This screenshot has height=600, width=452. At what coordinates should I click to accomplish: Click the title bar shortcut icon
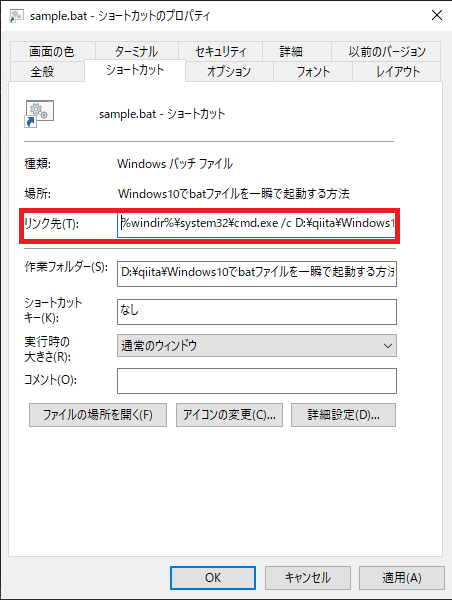[x=16, y=16]
